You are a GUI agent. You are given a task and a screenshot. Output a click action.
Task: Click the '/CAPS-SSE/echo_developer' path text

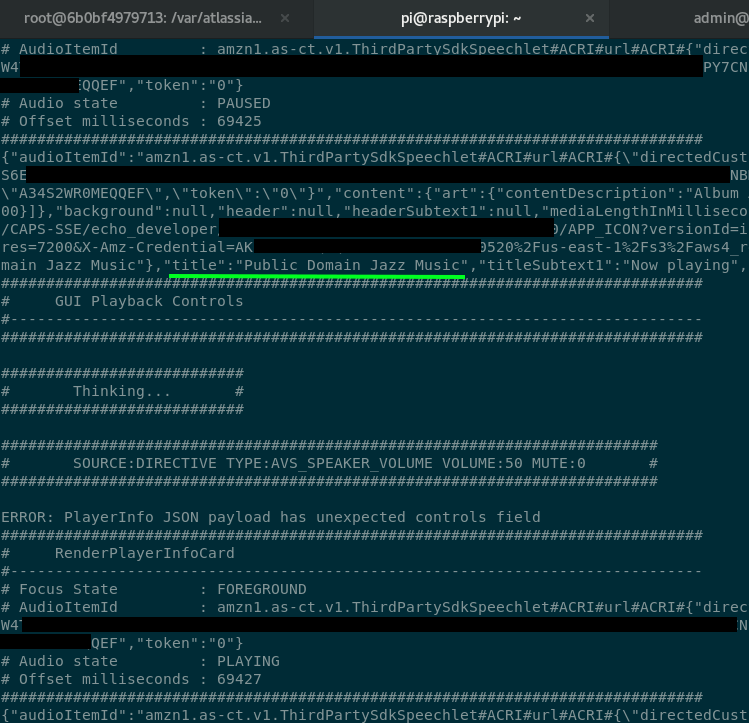109,229
